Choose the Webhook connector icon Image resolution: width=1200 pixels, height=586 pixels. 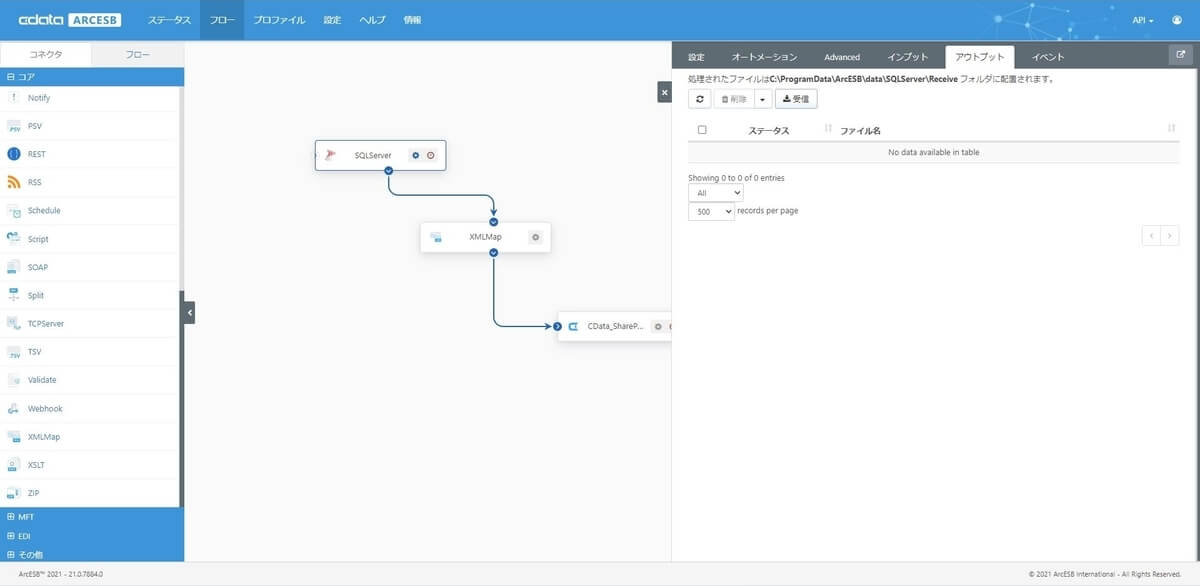tap(14, 408)
